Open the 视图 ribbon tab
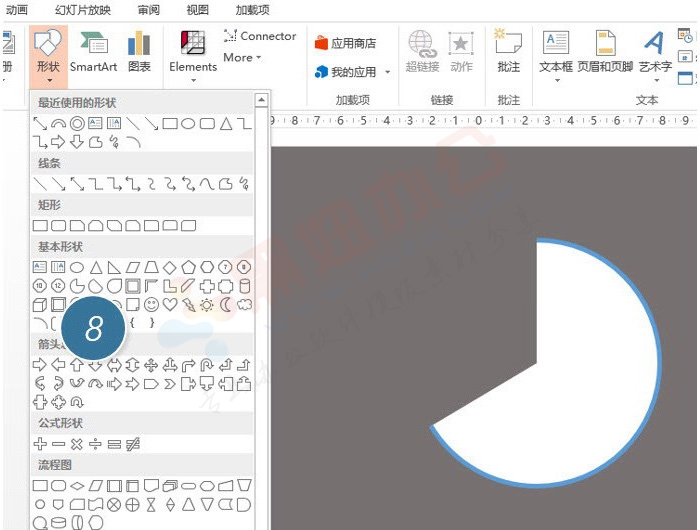Viewport: 700px width, 530px height. coord(198,10)
